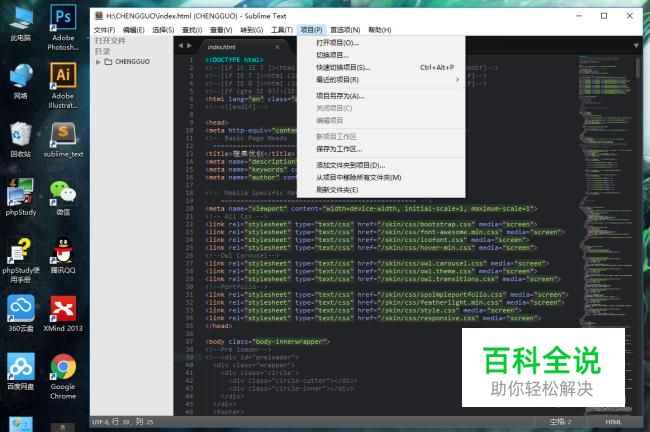650x432 pixels.
Task: Open the 编辑(E) menu
Action: [x=133, y=30]
